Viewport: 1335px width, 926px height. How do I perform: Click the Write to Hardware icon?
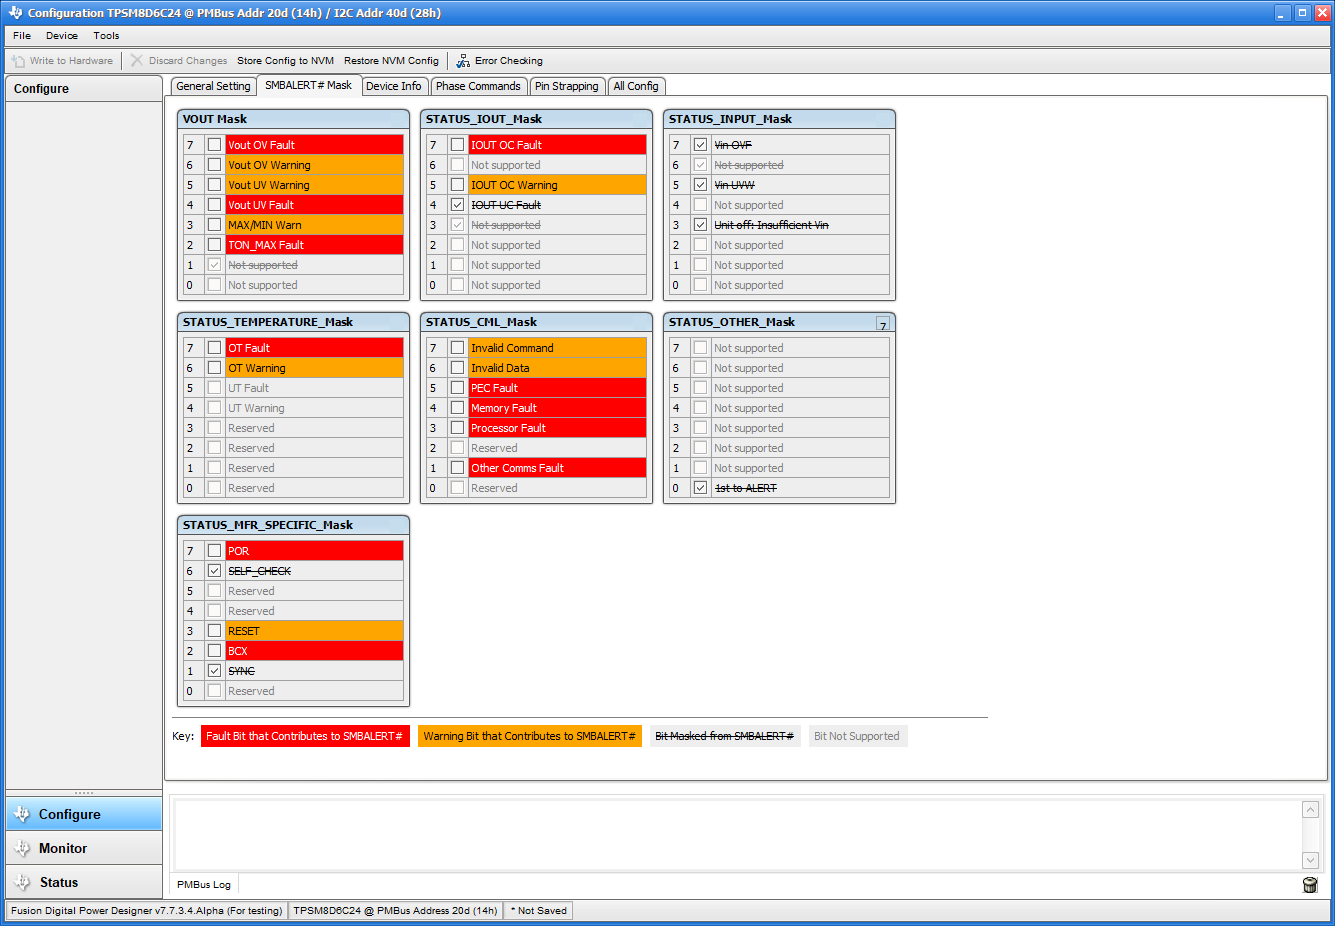click(18, 60)
